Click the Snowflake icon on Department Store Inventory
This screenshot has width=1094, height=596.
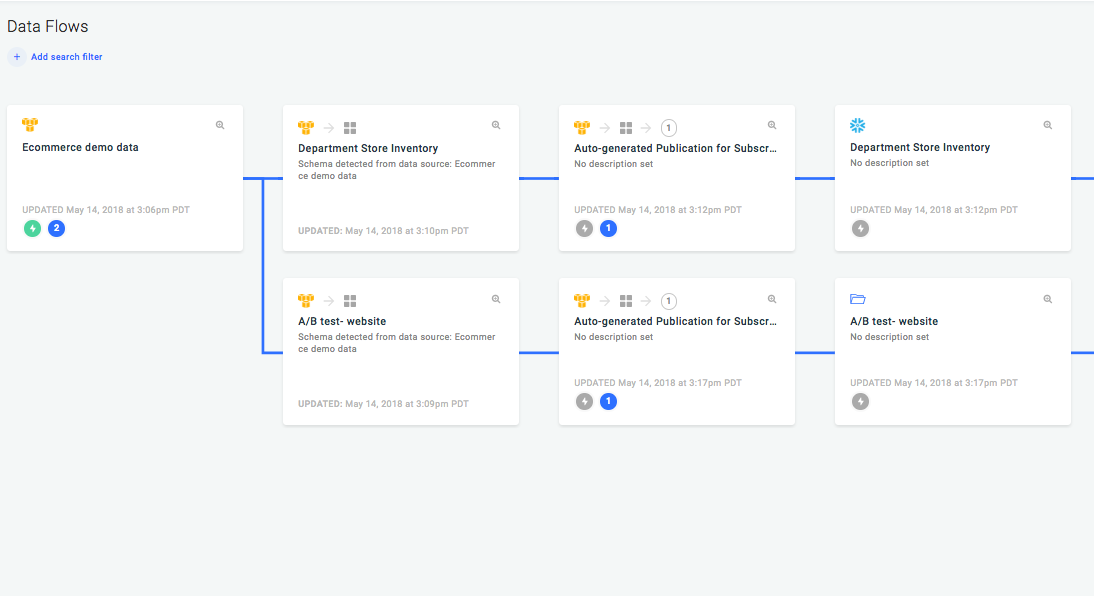857,126
